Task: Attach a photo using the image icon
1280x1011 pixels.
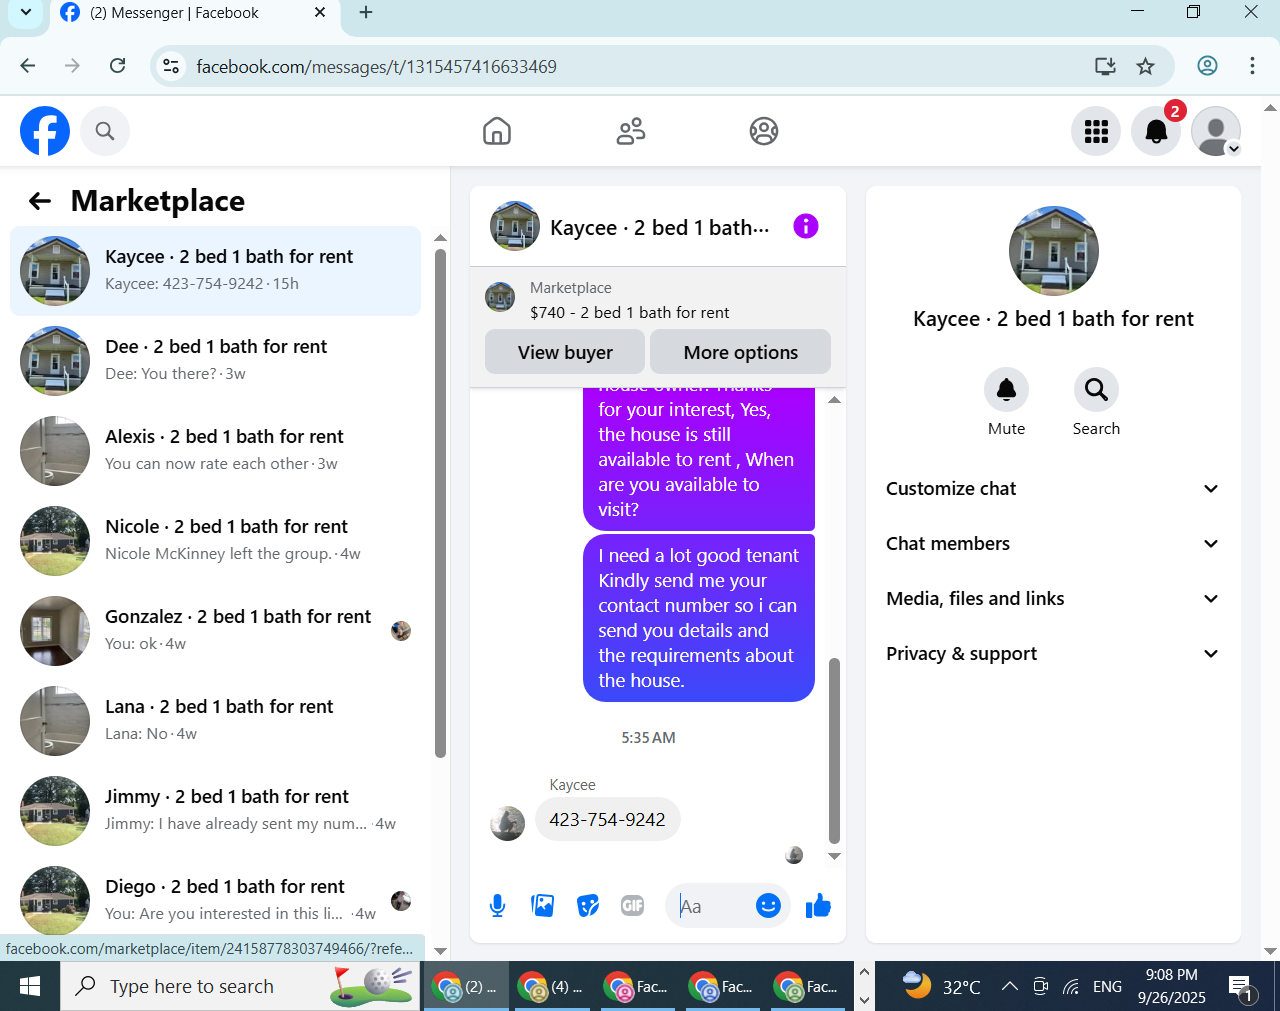Action: click(543, 906)
